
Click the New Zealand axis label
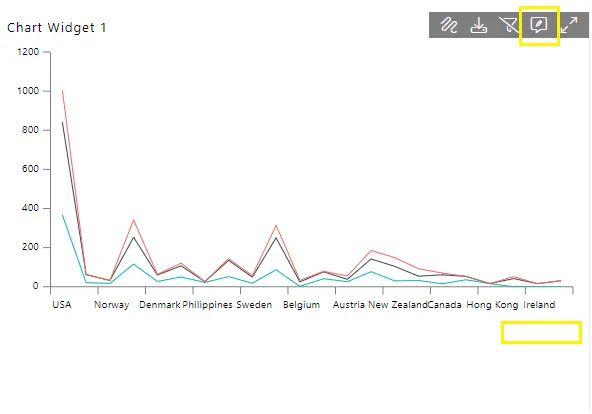pos(398,305)
